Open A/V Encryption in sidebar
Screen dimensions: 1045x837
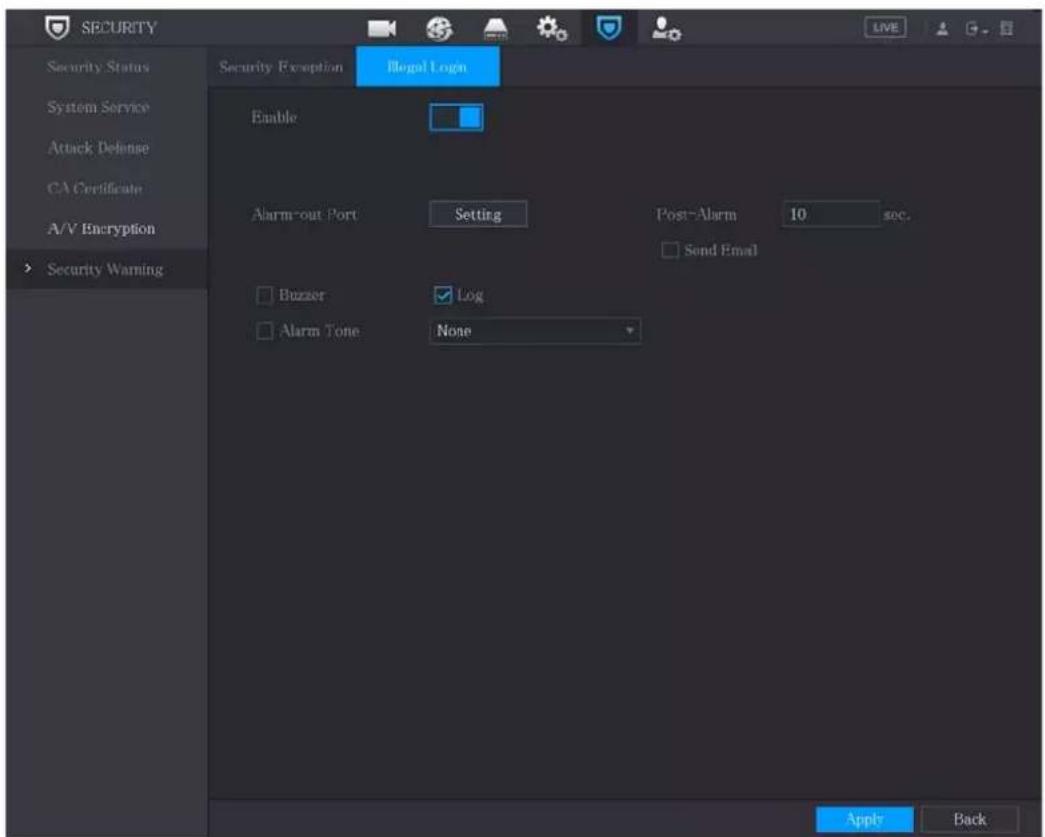101,229
